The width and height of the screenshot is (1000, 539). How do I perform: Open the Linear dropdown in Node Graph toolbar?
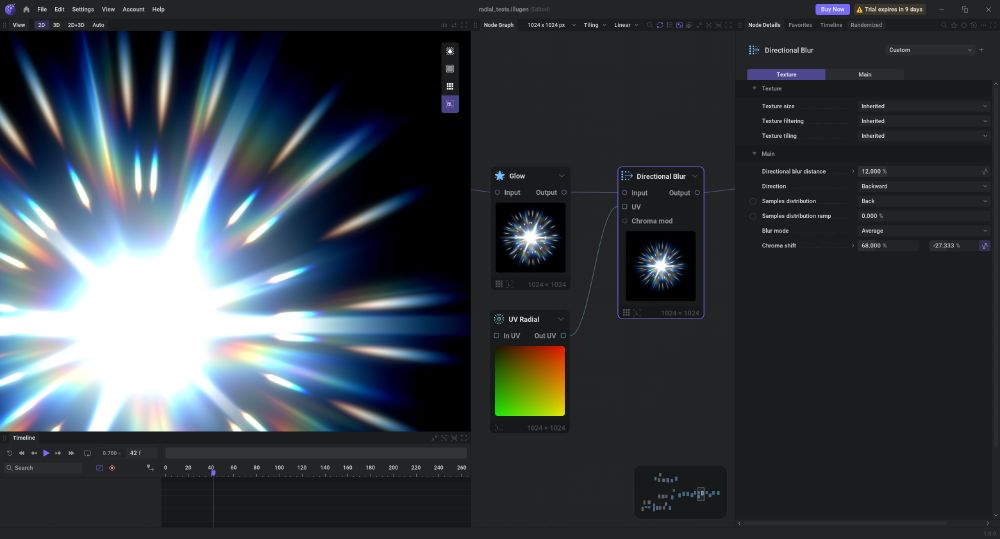point(626,26)
